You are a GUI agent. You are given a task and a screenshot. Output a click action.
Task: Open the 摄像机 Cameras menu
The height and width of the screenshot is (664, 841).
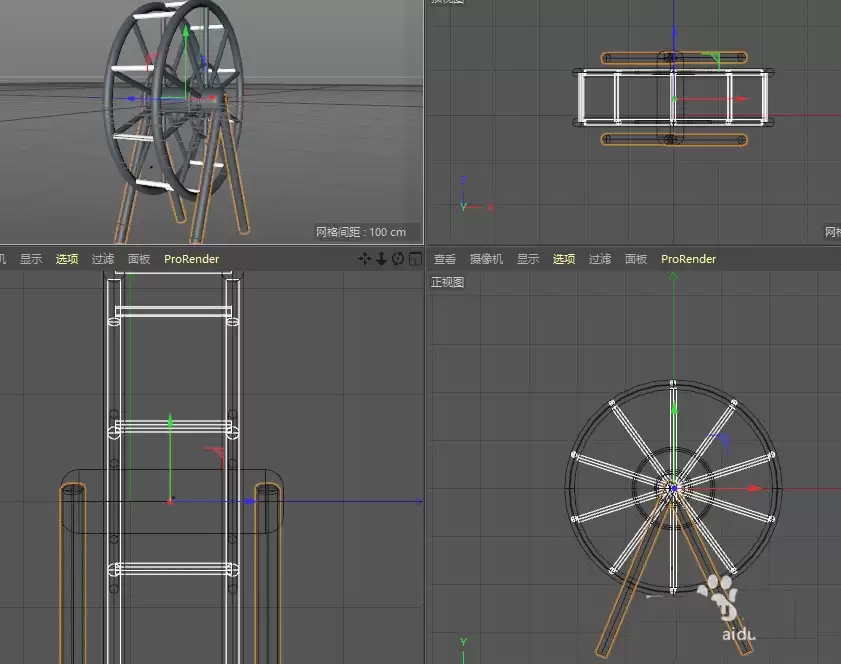tap(484, 258)
